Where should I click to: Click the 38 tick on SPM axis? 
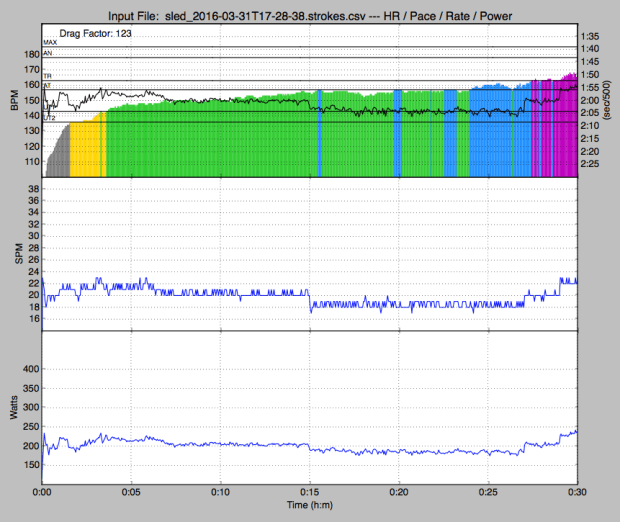[31, 189]
